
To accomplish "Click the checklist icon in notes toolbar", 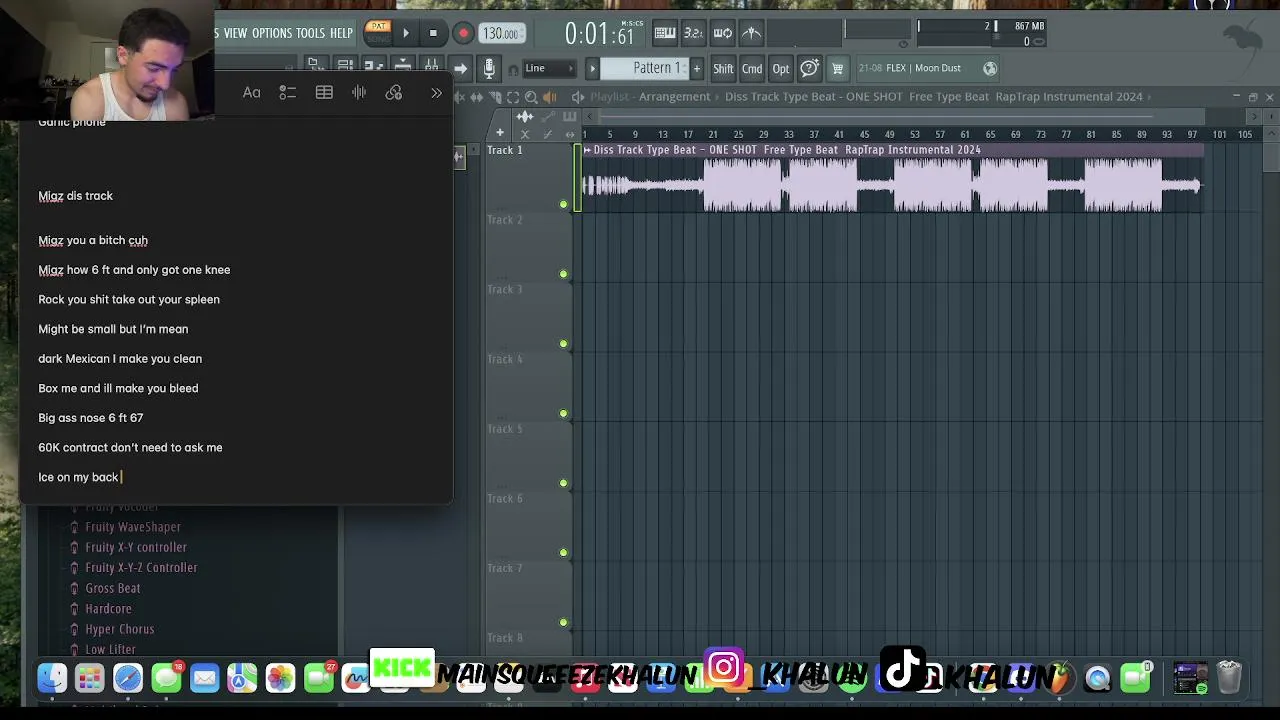I will click(x=288, y=93).
